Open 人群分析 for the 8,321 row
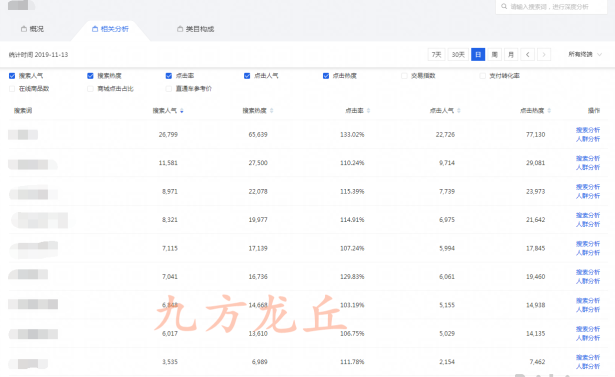615x377 pixels. tap(588, 224)
